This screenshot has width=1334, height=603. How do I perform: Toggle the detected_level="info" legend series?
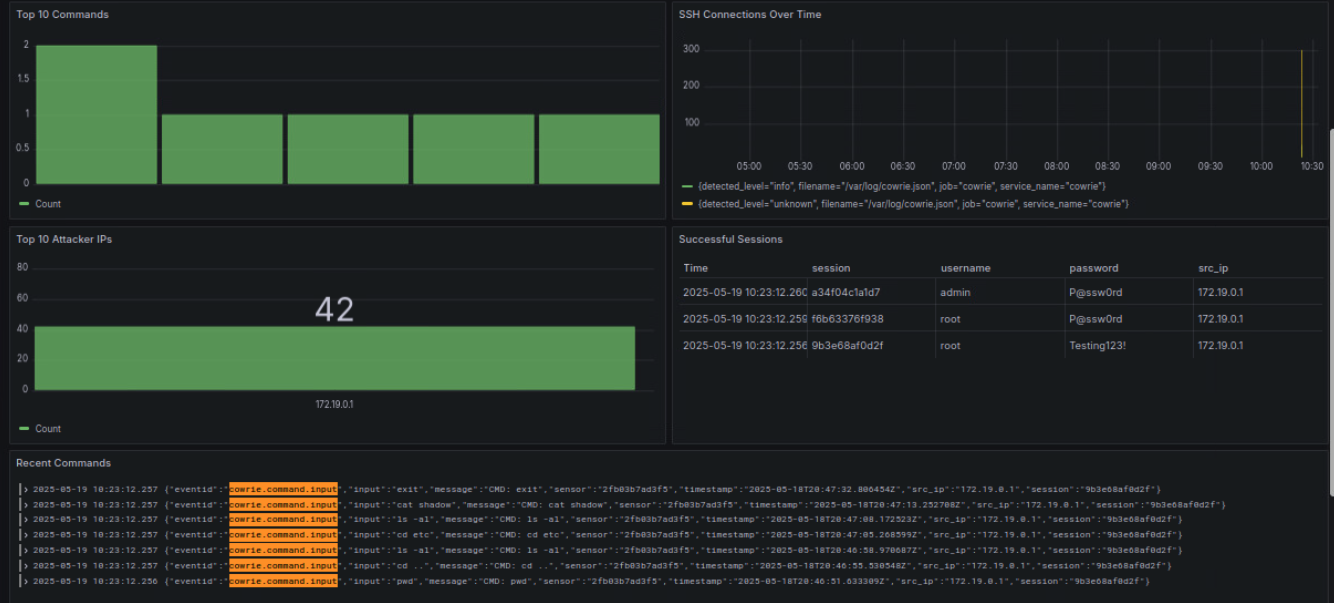pyautogui.click(x=901, y=187)
